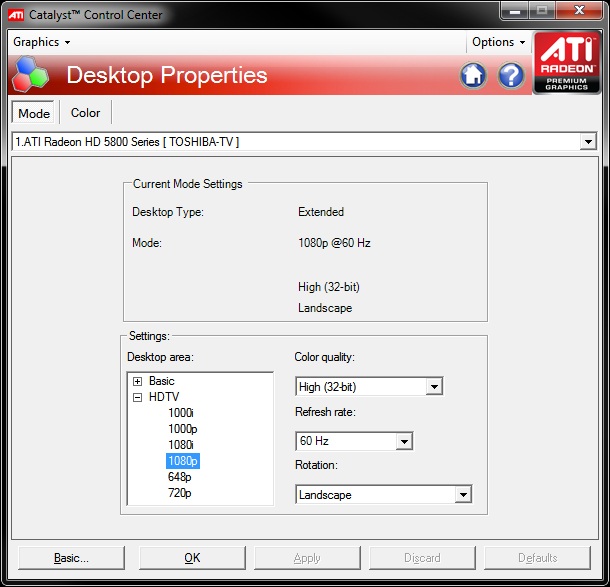This screenshot has height=587, width=610.
Task: Select the 720p desktop area
Action: [179, 493]
